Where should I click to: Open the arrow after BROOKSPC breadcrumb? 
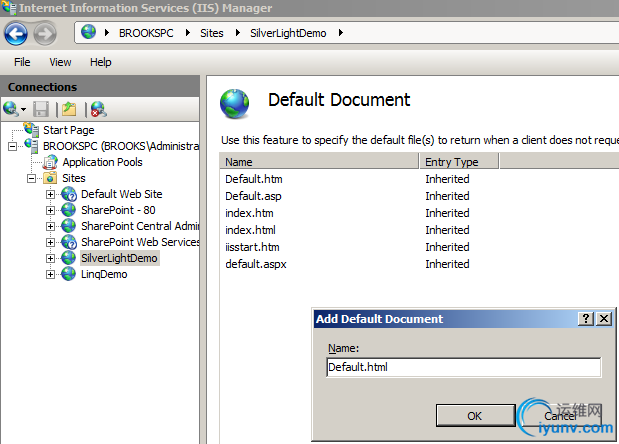pos(188,33)
